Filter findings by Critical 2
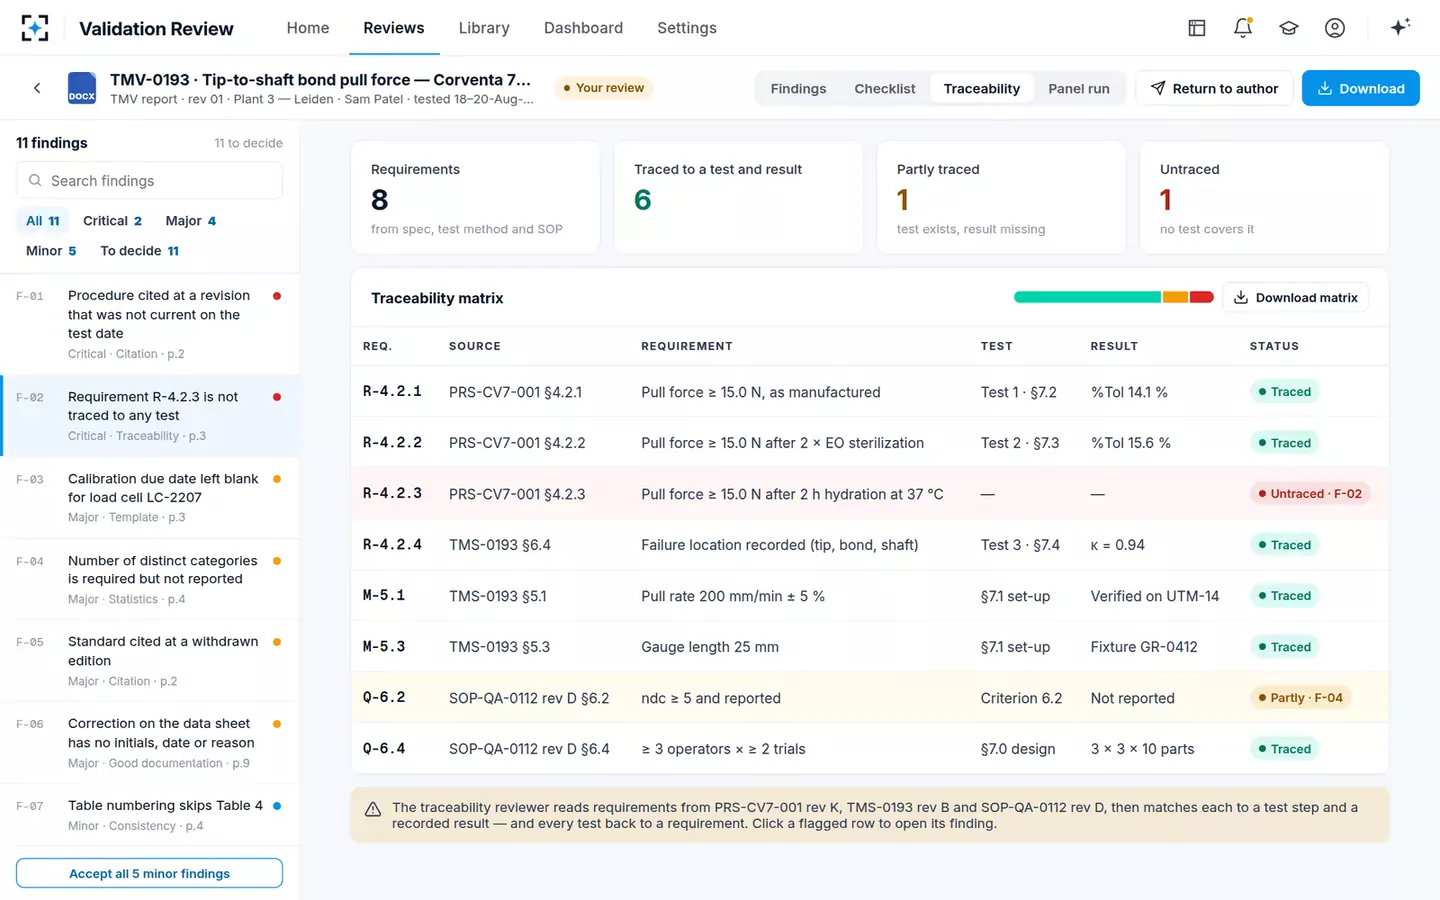 click(x=112, y=221)
